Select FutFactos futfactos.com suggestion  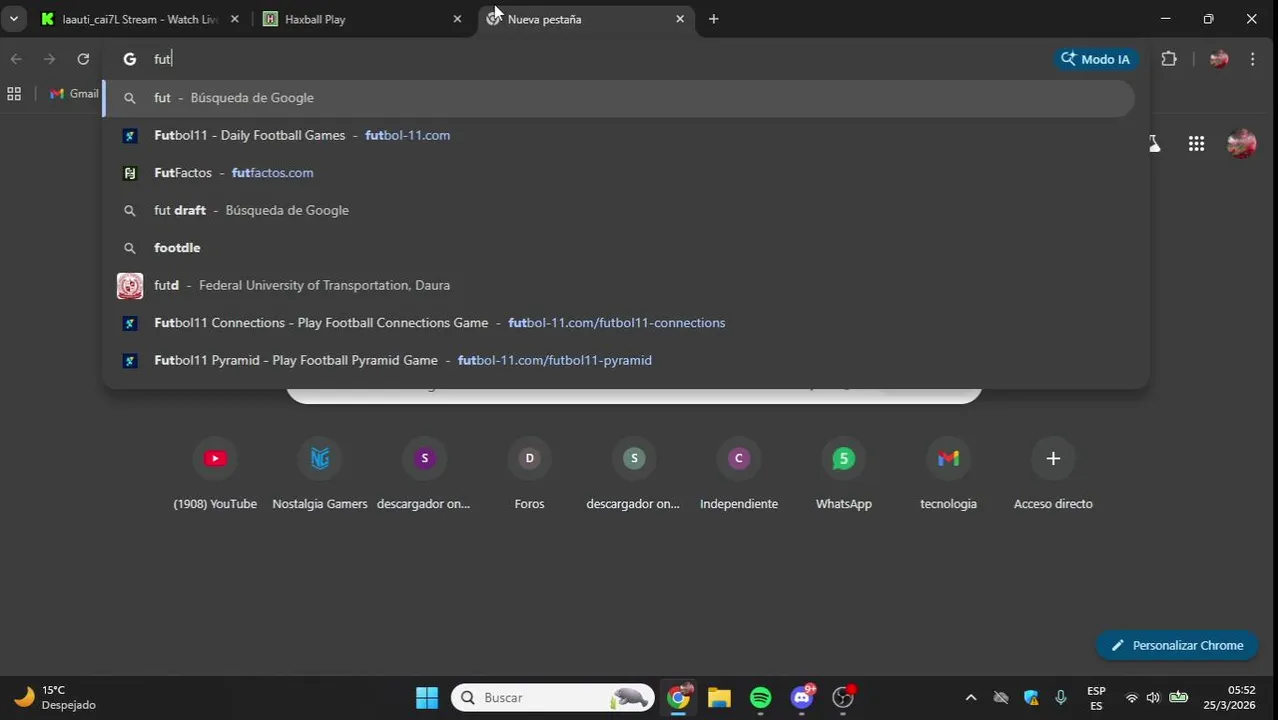point(618,173)
